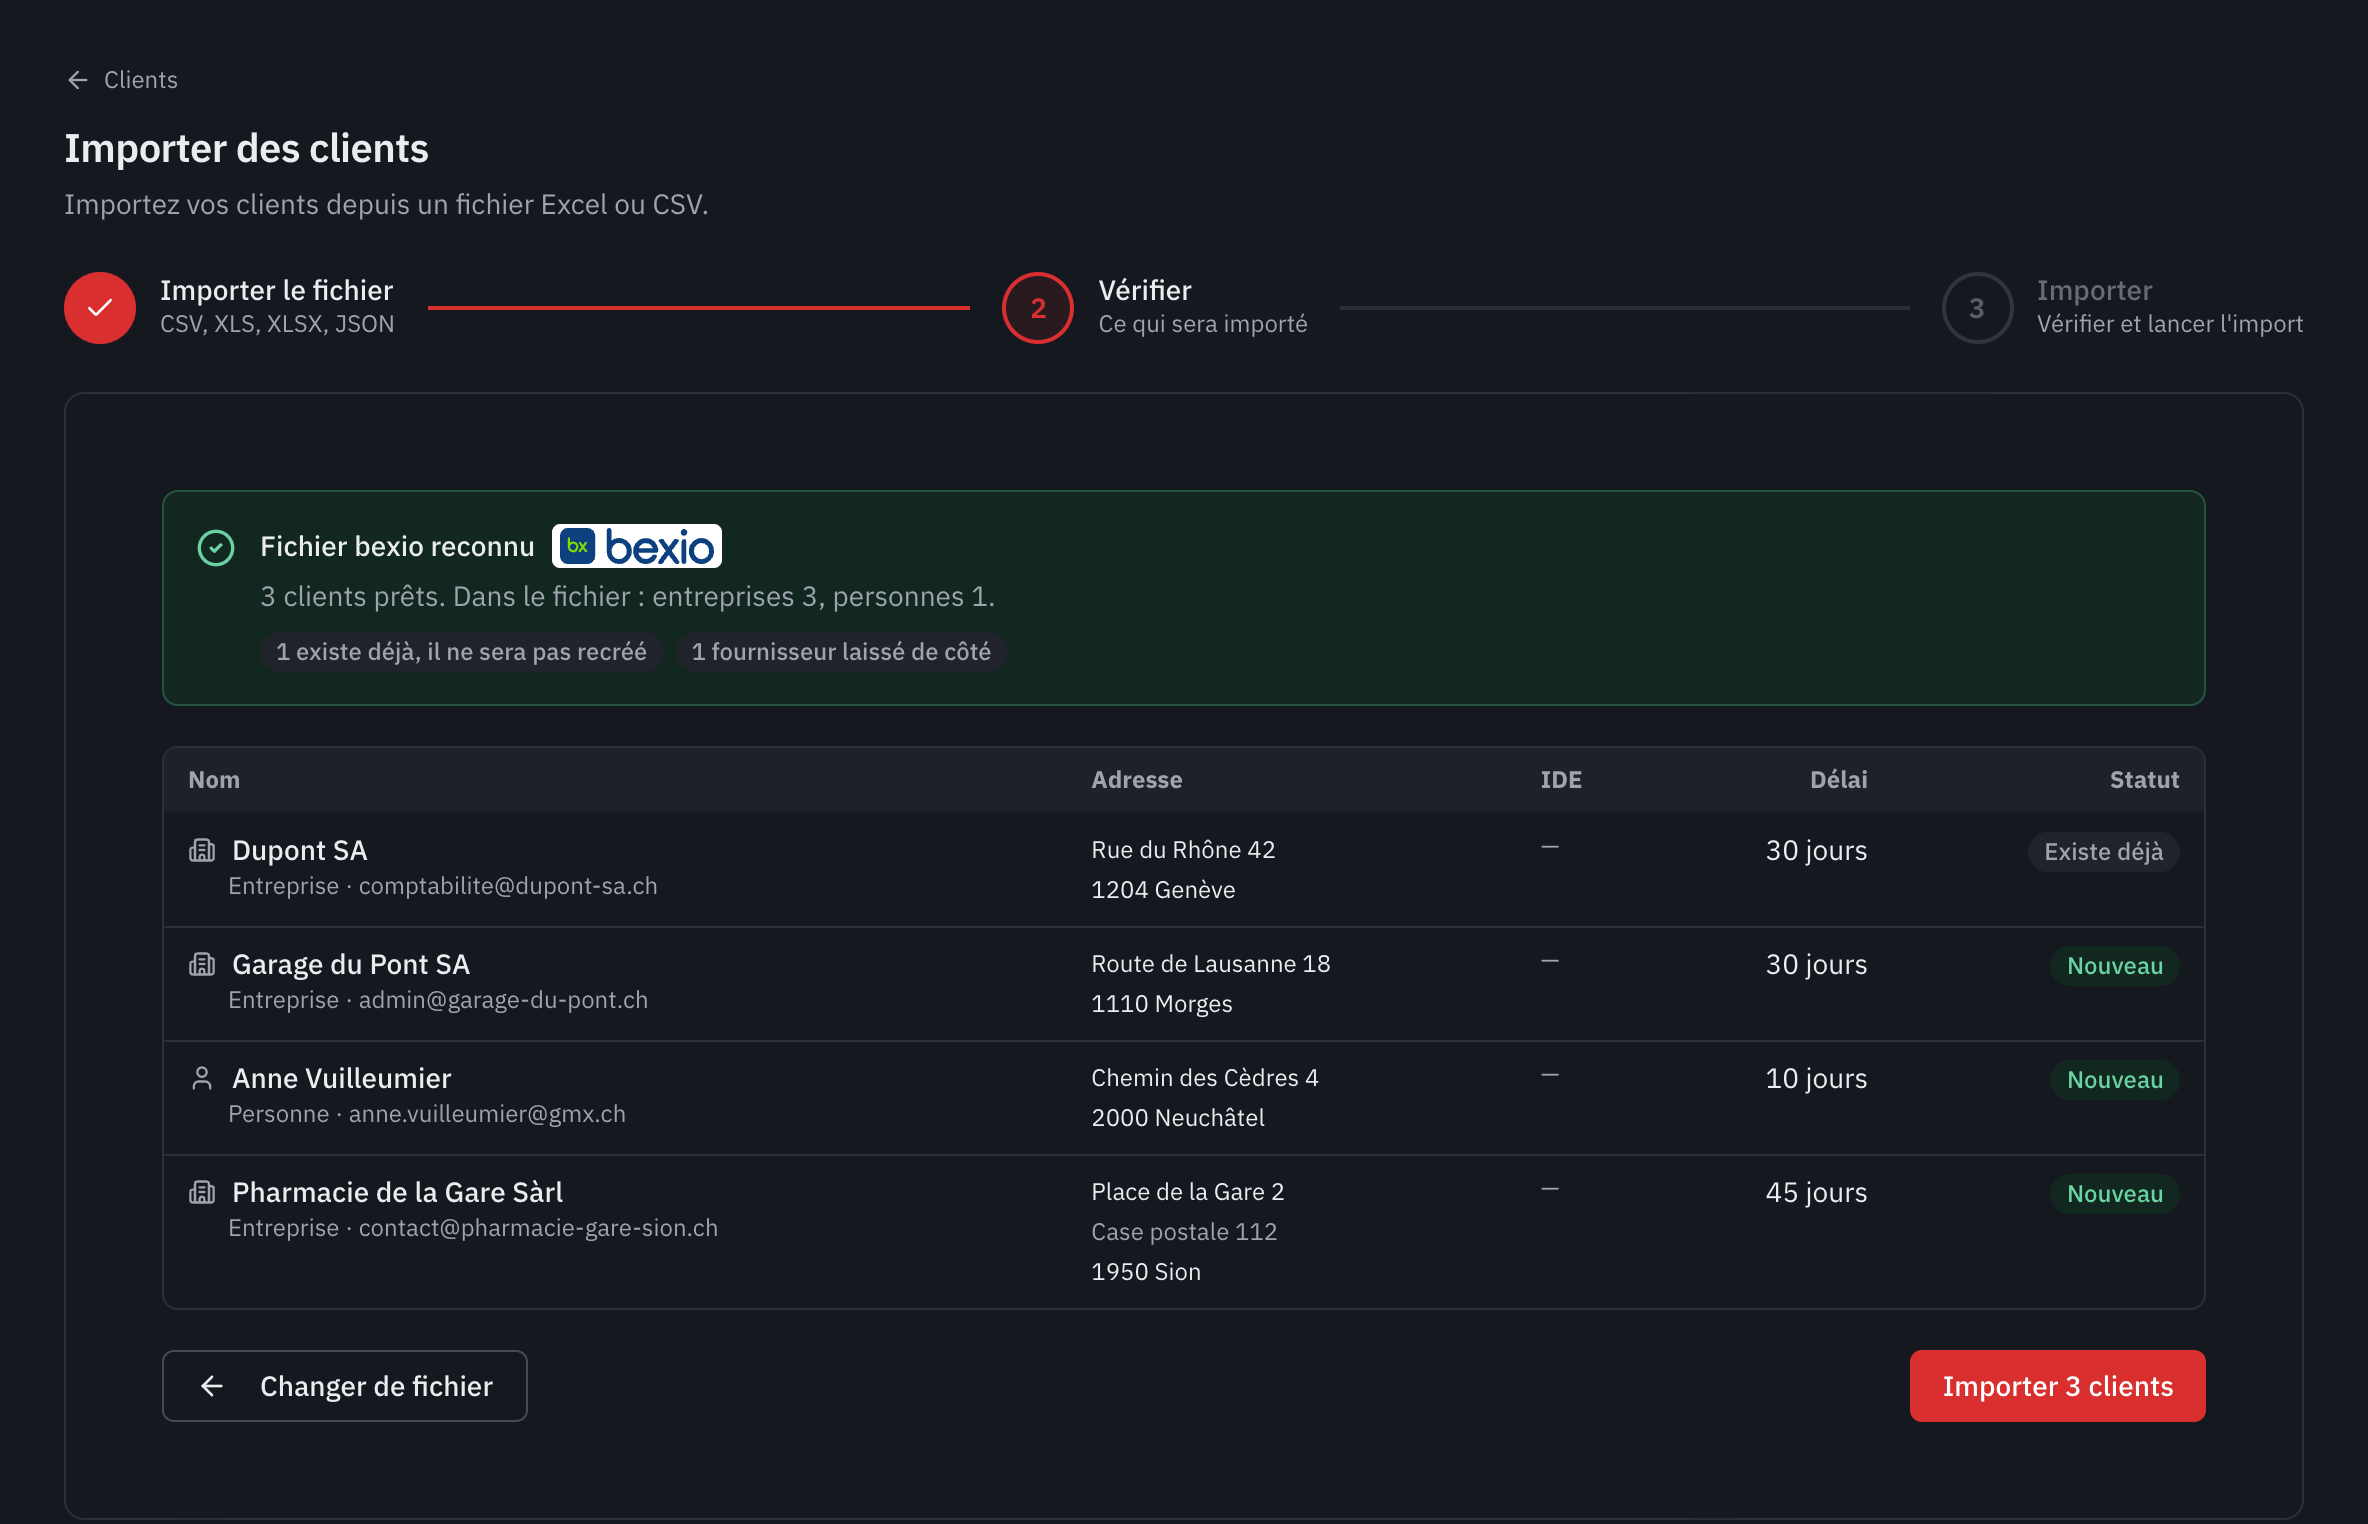Select the 'Garage du Pont SA' name
The image size is (2368, 1524).
coord(351,964)
